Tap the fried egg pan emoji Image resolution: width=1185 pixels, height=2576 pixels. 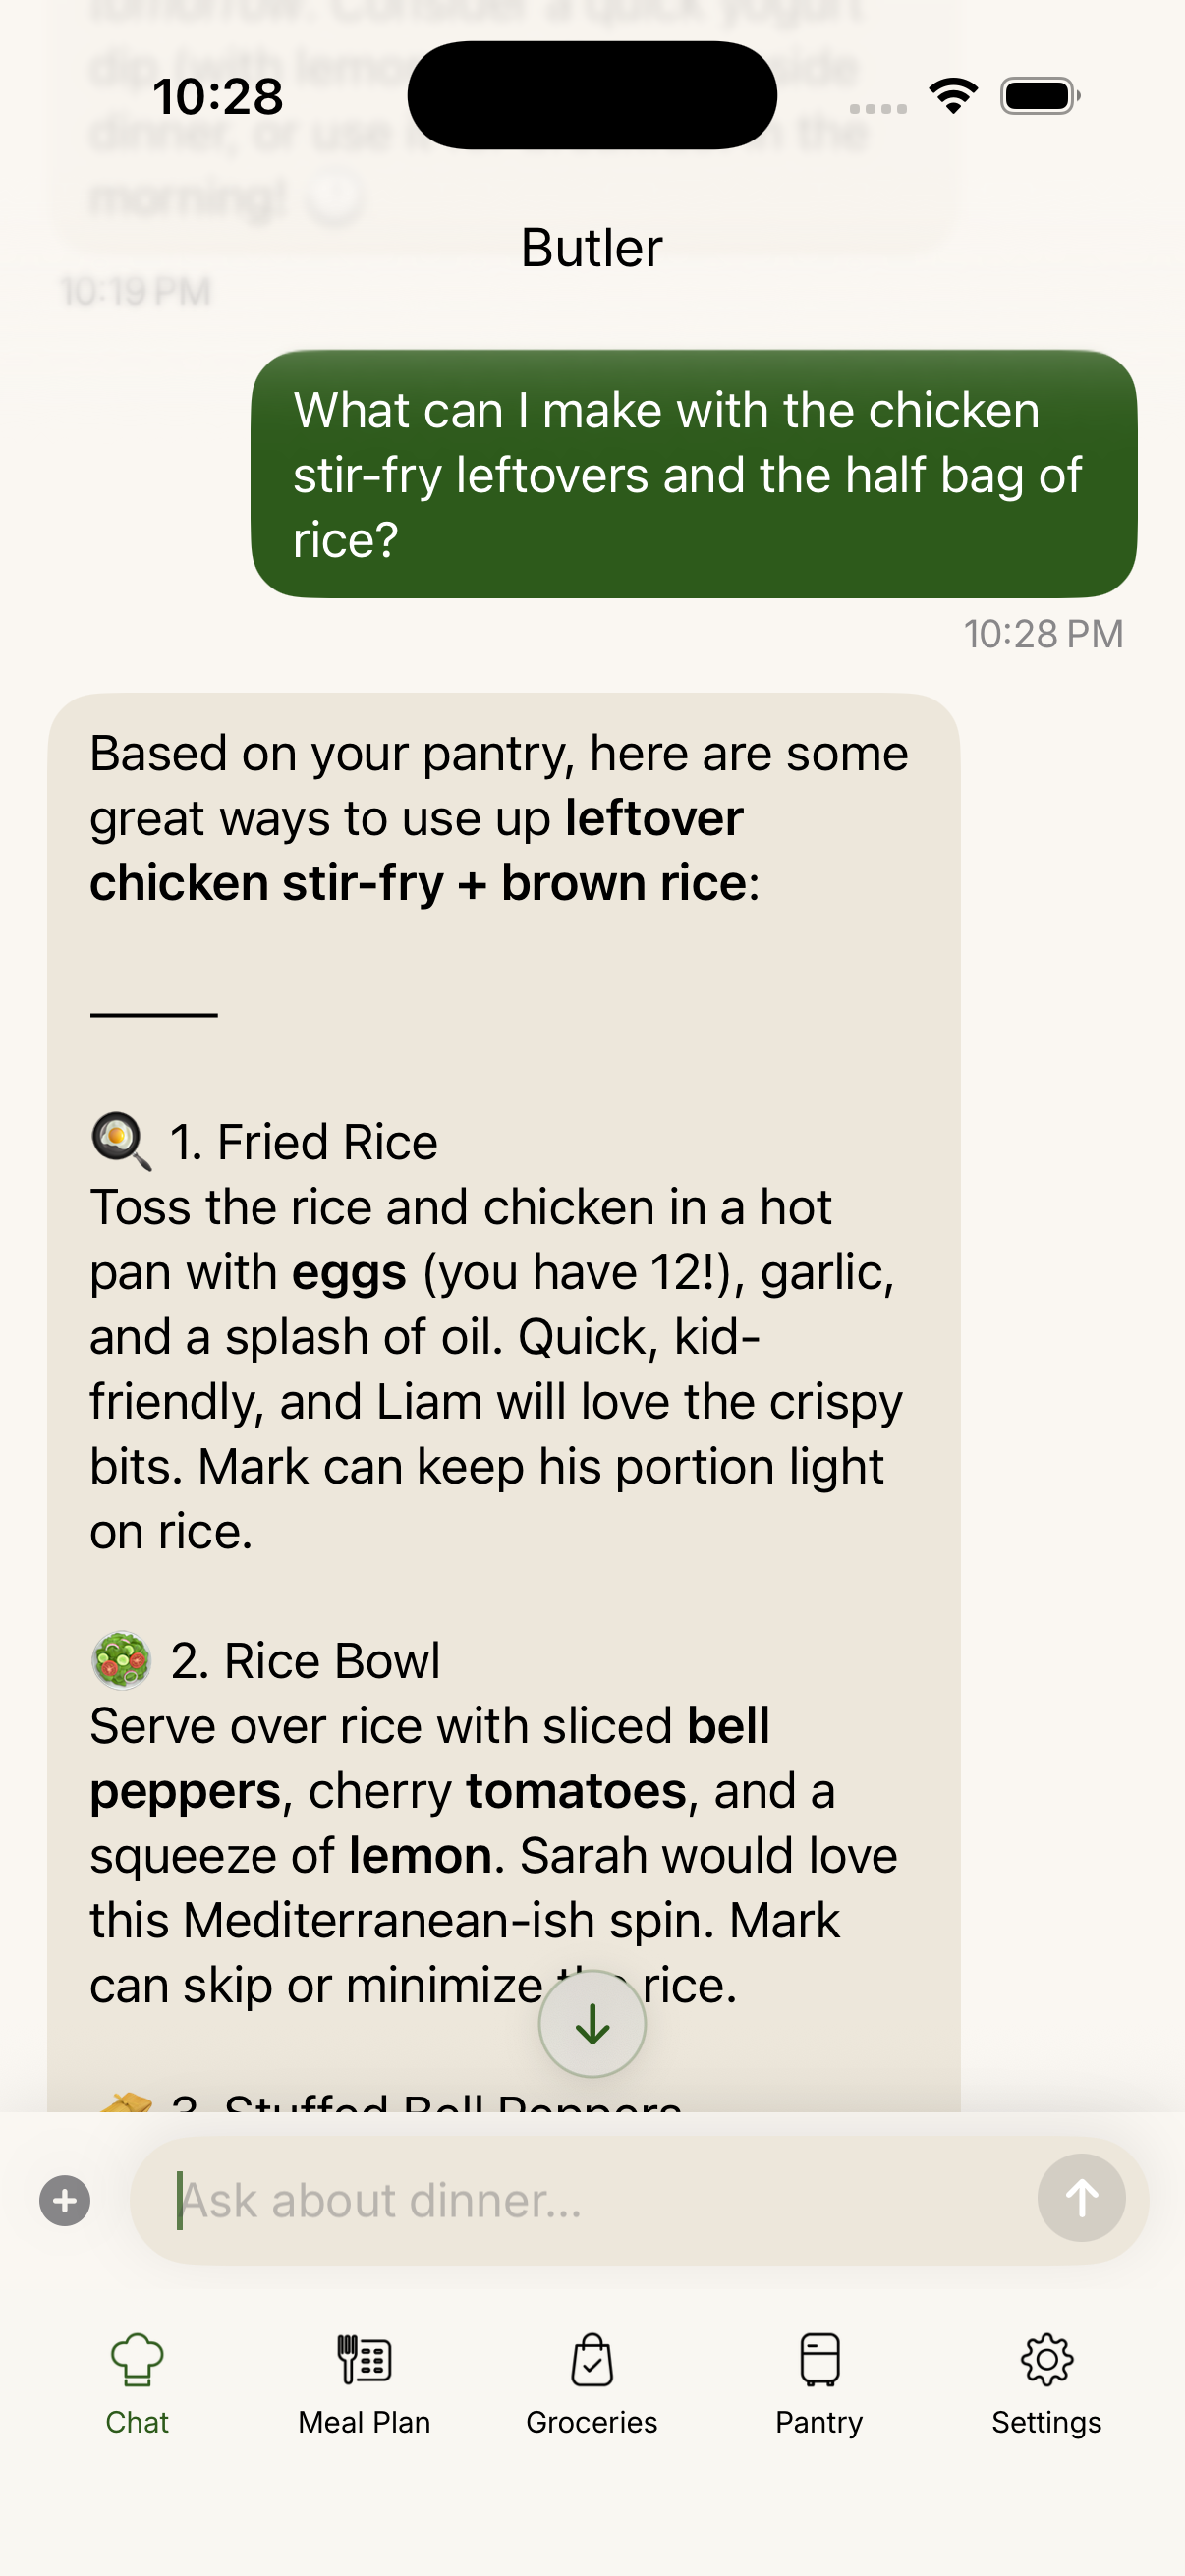[x=121, y=1141]
